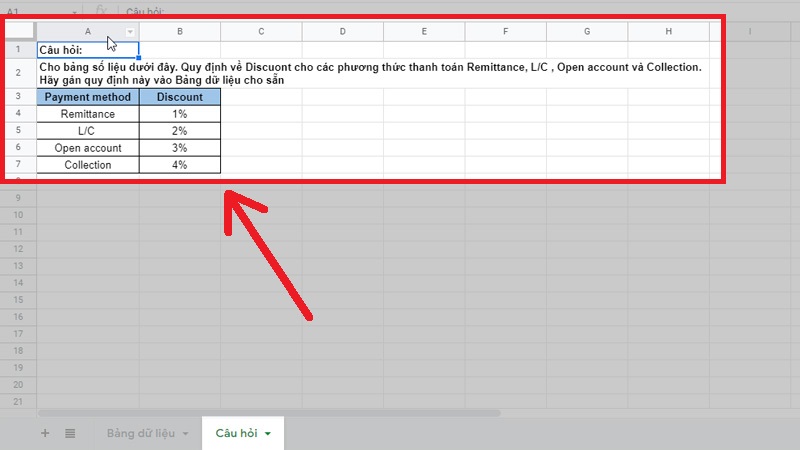
Task: Select row 3 header
Action: (19, 97)
